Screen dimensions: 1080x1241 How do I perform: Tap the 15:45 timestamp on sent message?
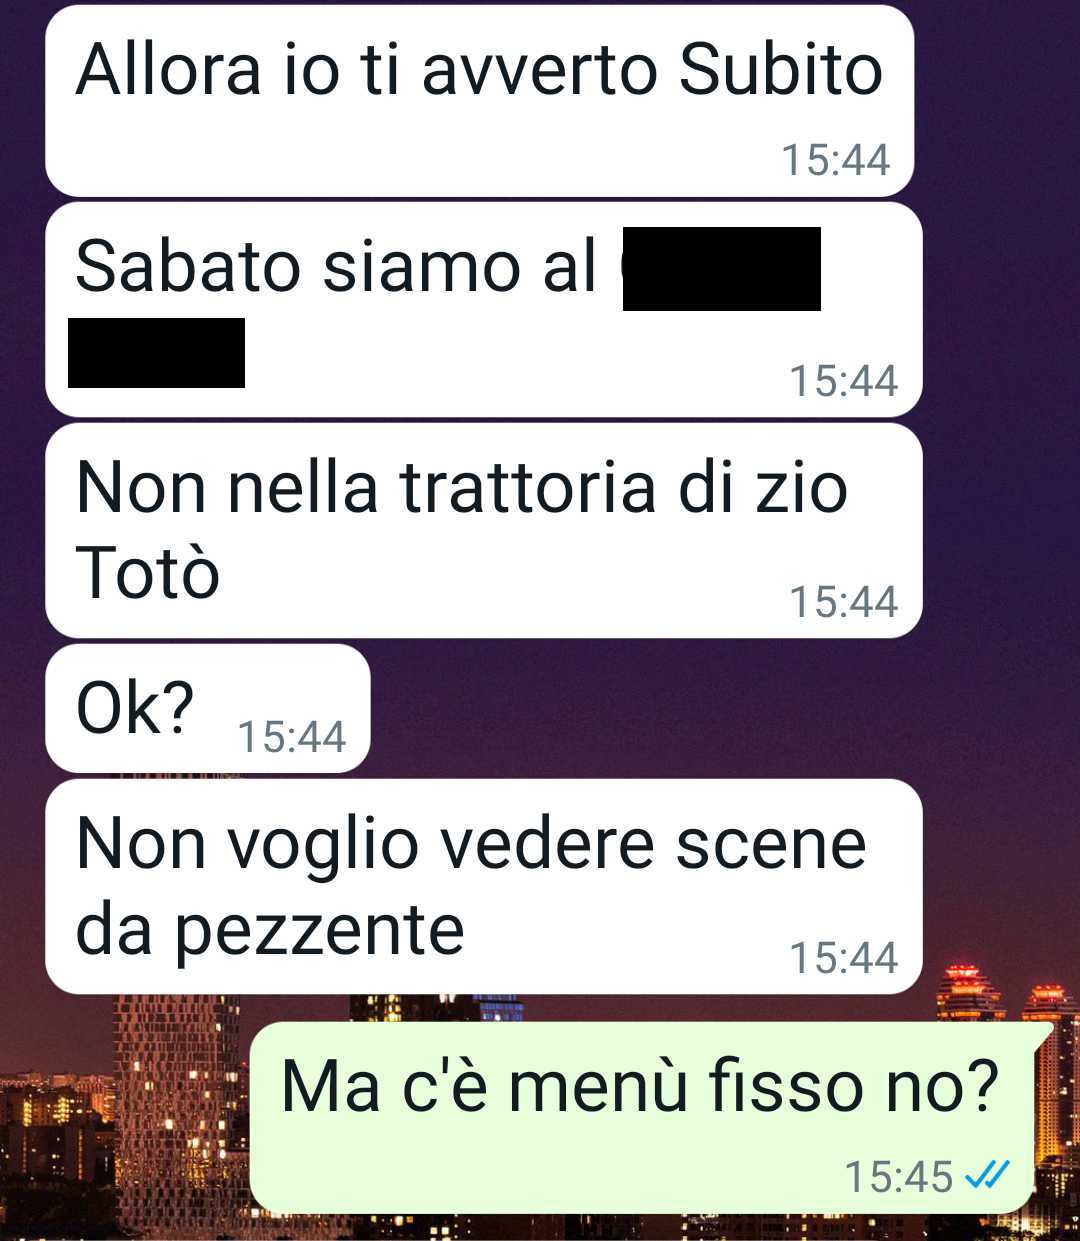coord(899,1177)
